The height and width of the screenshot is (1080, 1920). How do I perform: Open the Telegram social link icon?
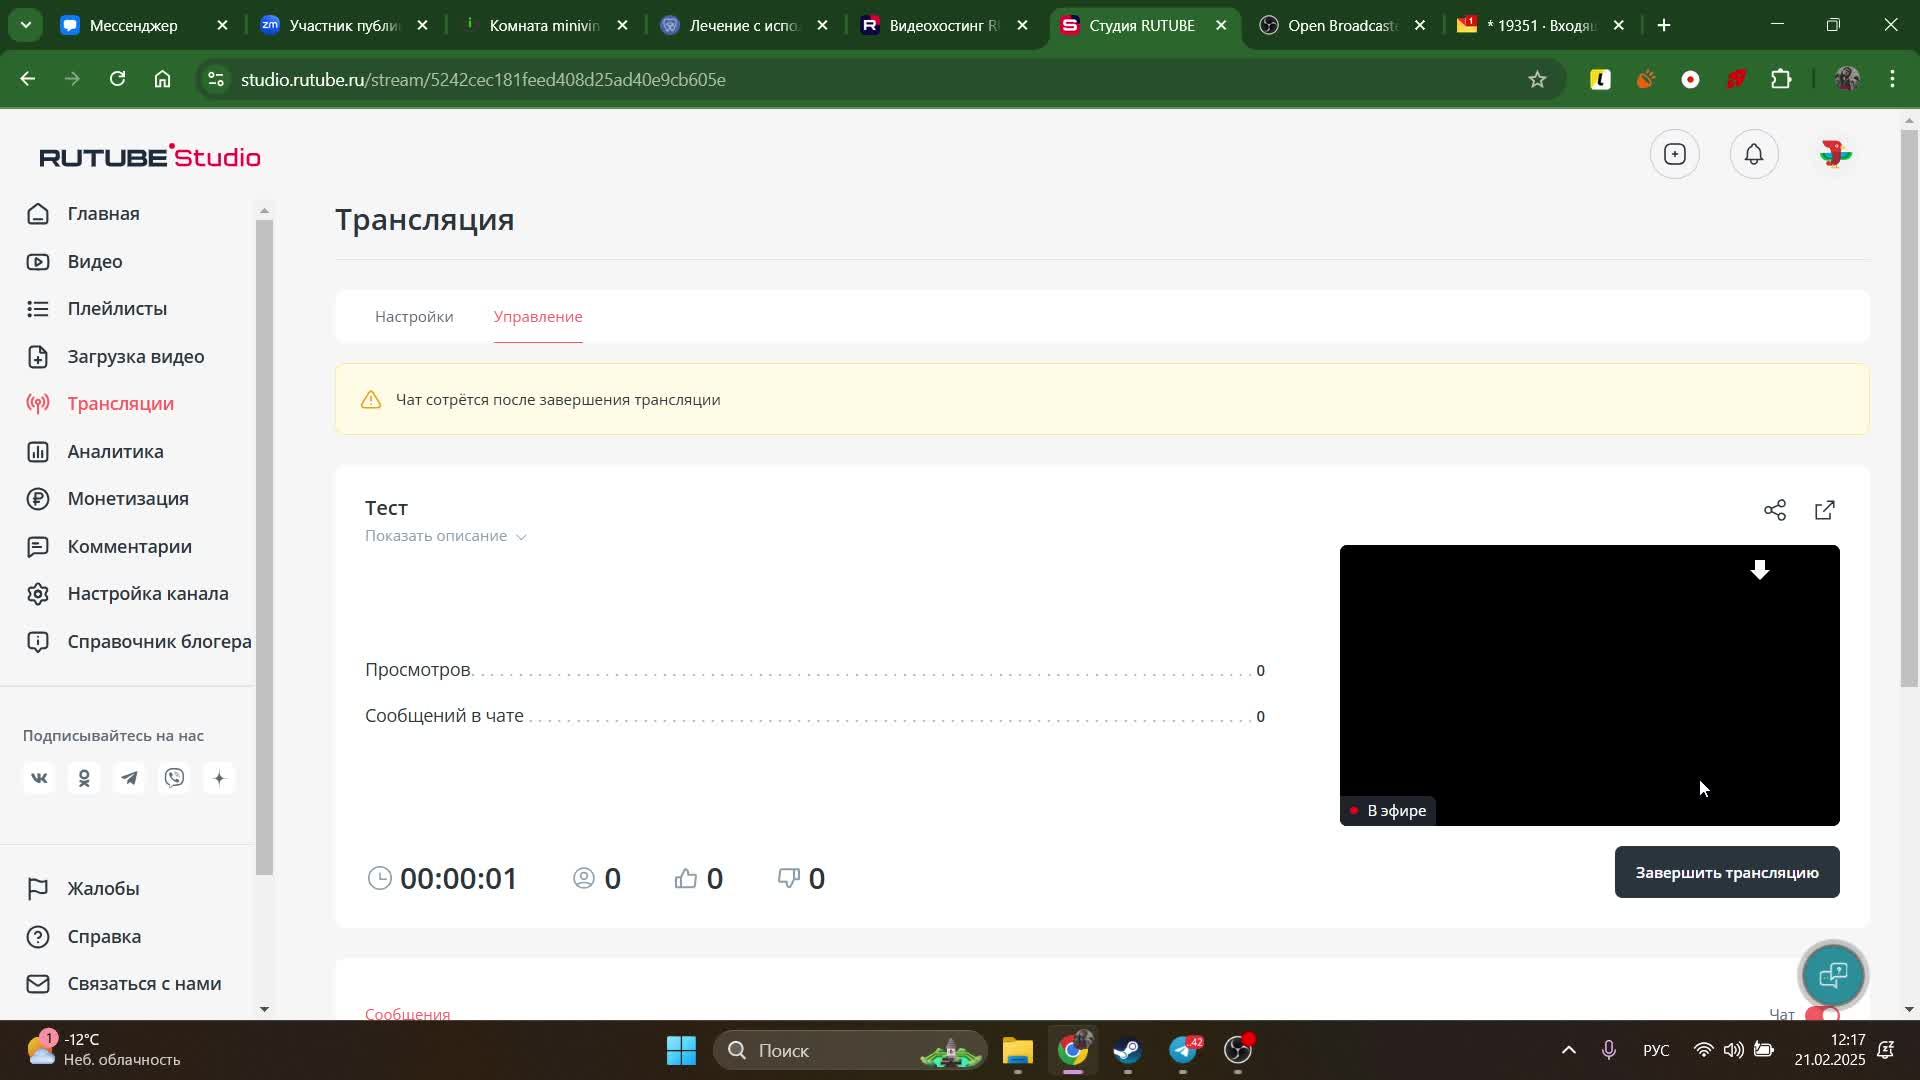[x=129, y=778]
